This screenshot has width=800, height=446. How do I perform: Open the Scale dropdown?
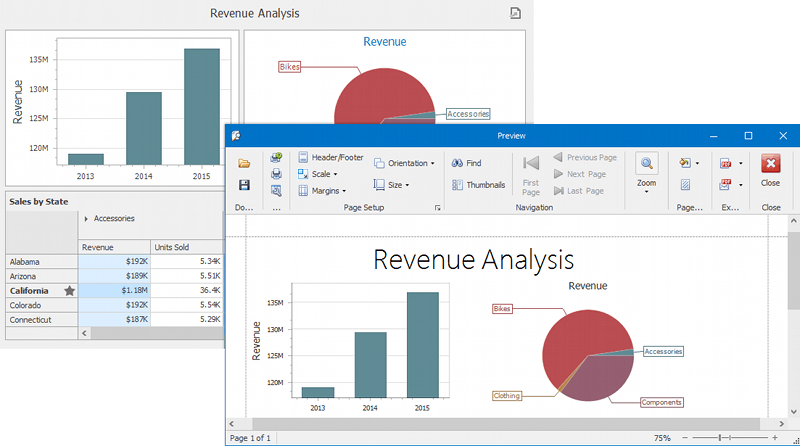click(x=317, y=174)
